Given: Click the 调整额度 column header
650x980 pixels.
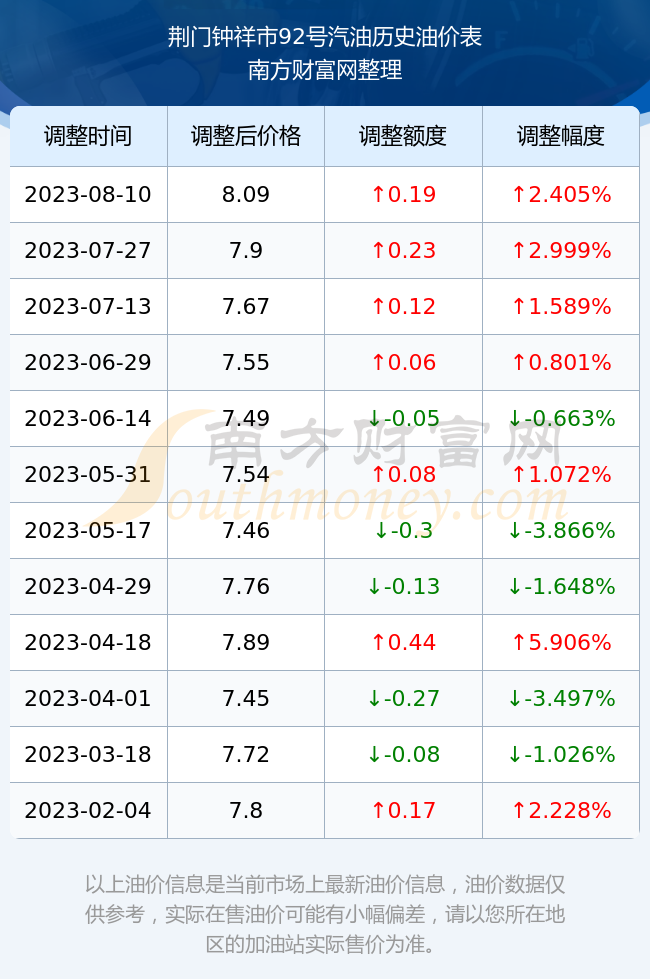Looking at the screenshot, I should [403, 136].
